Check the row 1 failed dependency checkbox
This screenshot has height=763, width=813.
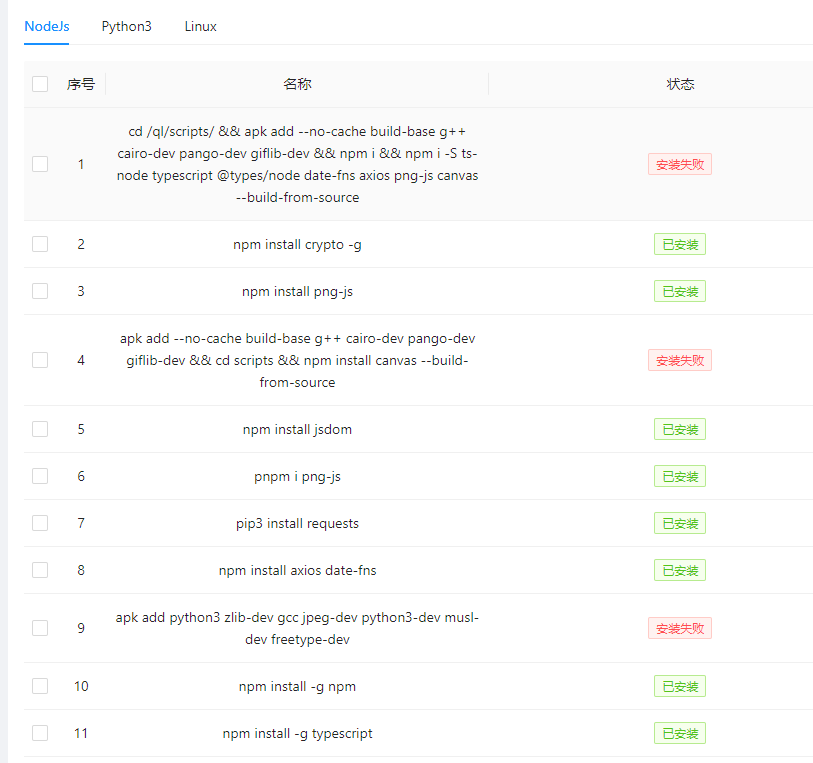40,164
